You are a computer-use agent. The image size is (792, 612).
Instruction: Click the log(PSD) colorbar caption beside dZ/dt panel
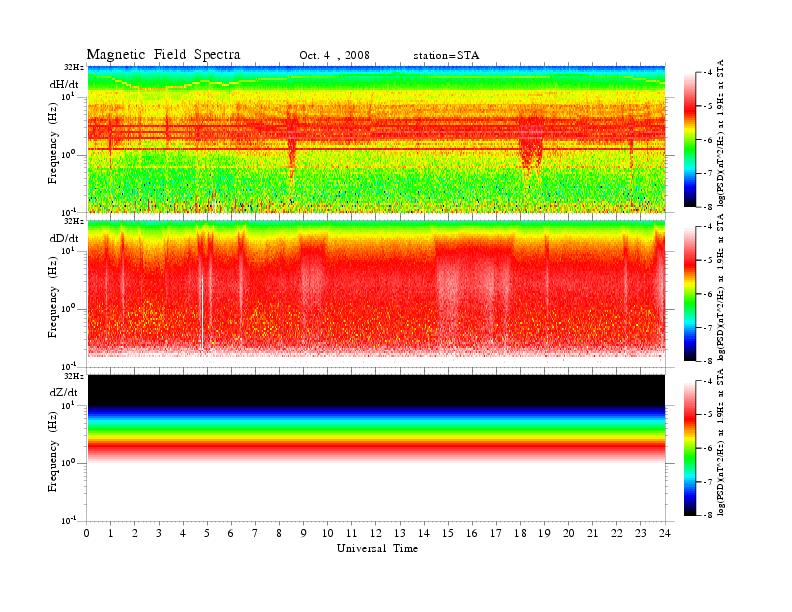[721, 441]
